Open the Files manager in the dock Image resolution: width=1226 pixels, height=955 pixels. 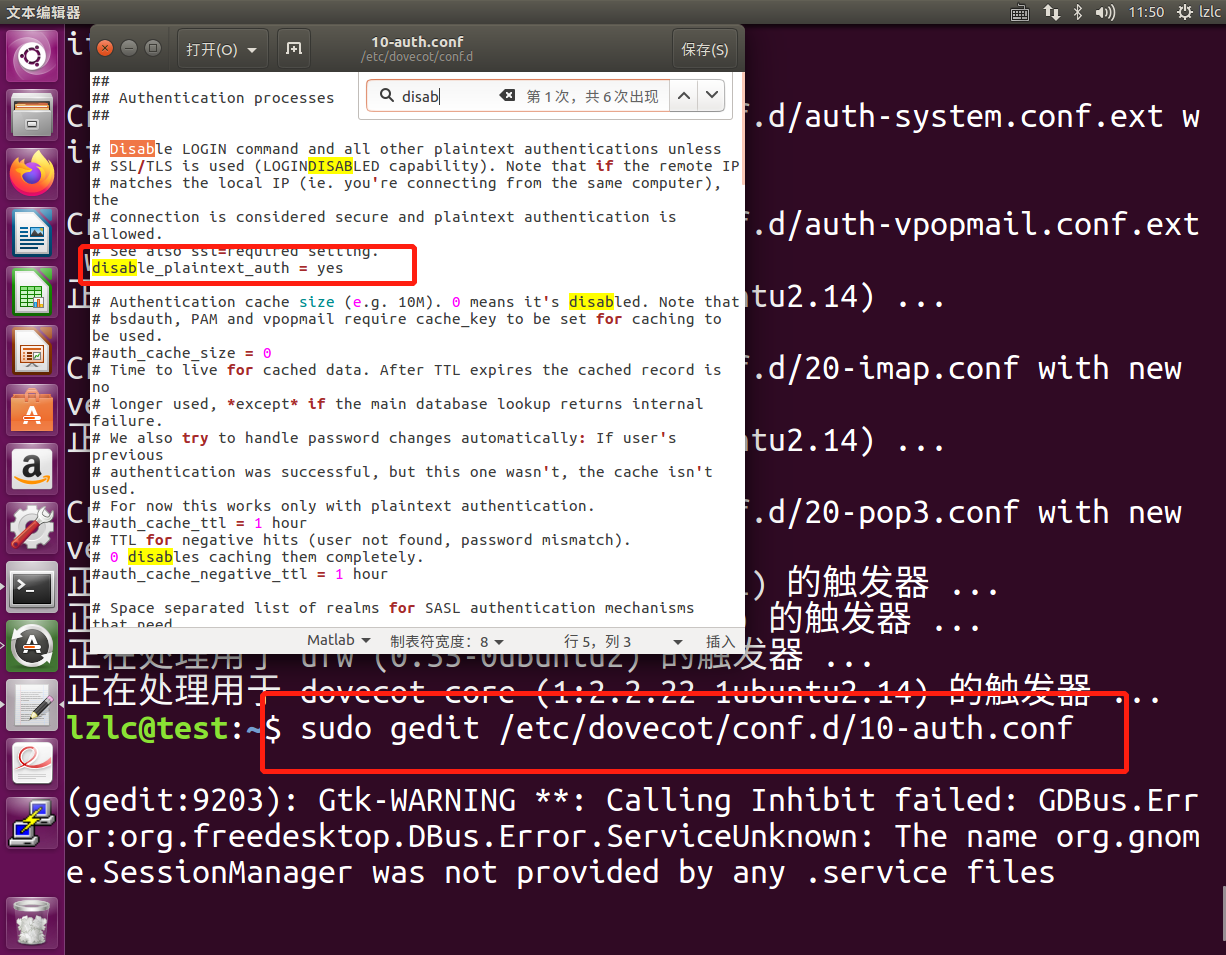(32, 116)
